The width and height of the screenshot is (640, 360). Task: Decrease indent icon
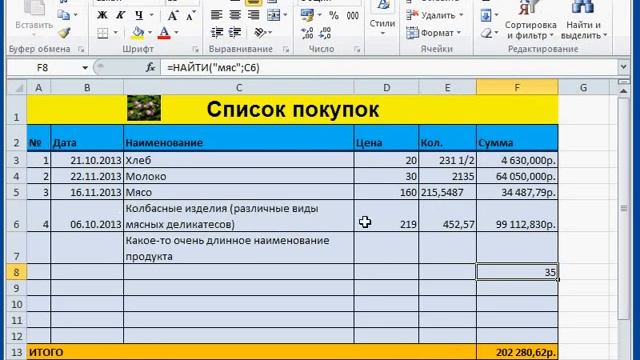click(217, 33)
